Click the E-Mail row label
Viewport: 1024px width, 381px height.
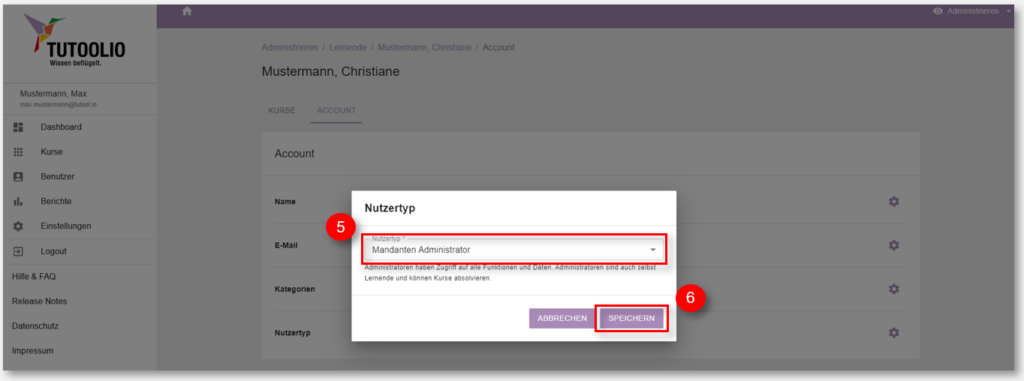(287, 246)
